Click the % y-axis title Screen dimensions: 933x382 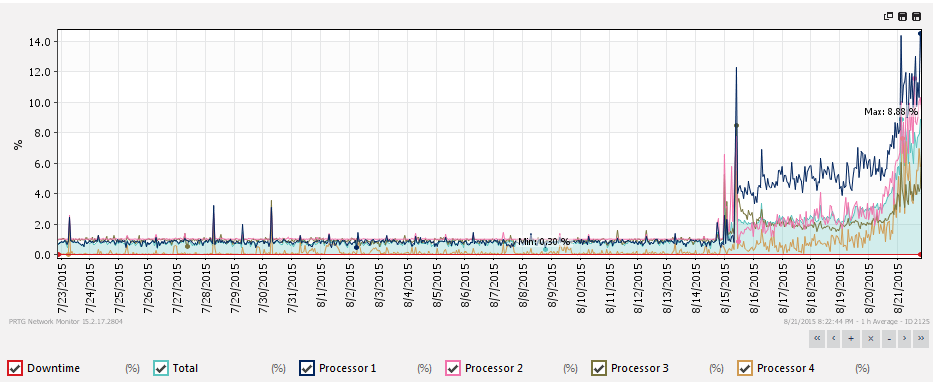click(18, 144)
